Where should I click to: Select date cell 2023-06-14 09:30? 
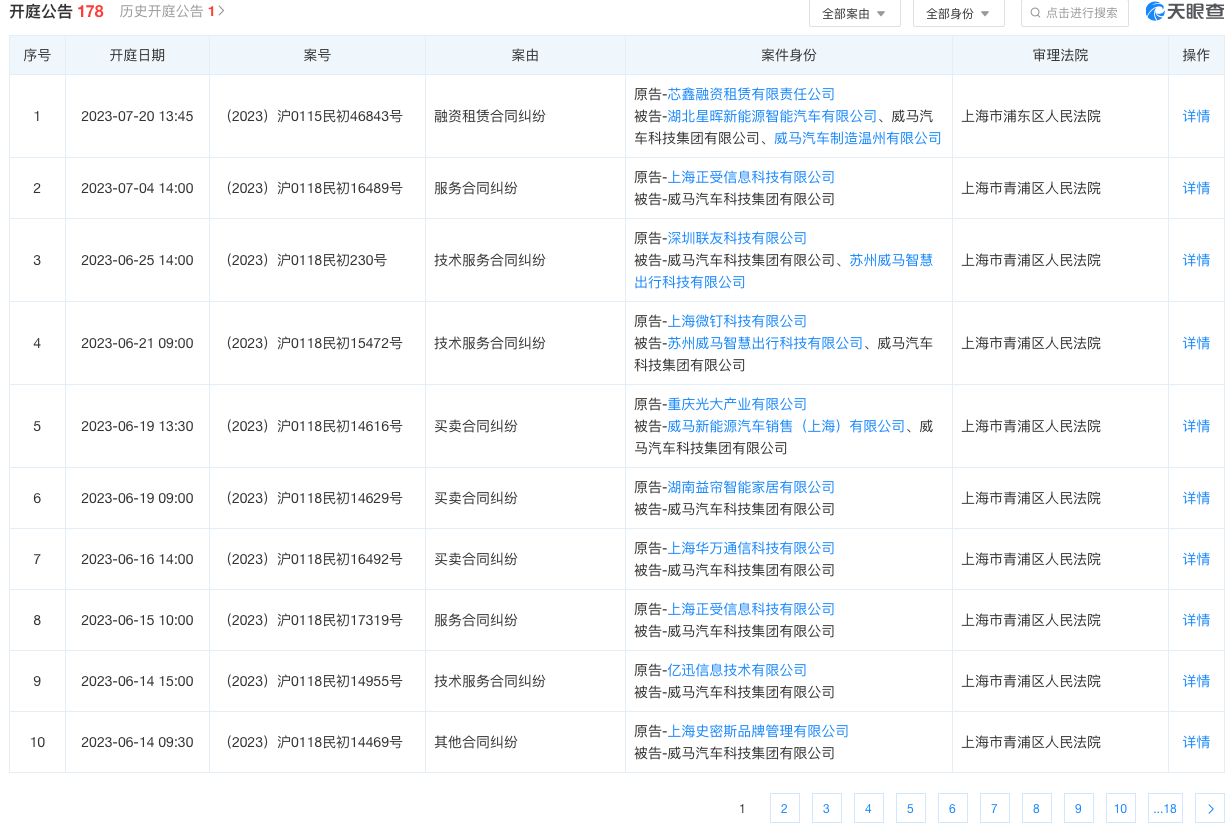[x=137, y=742]
